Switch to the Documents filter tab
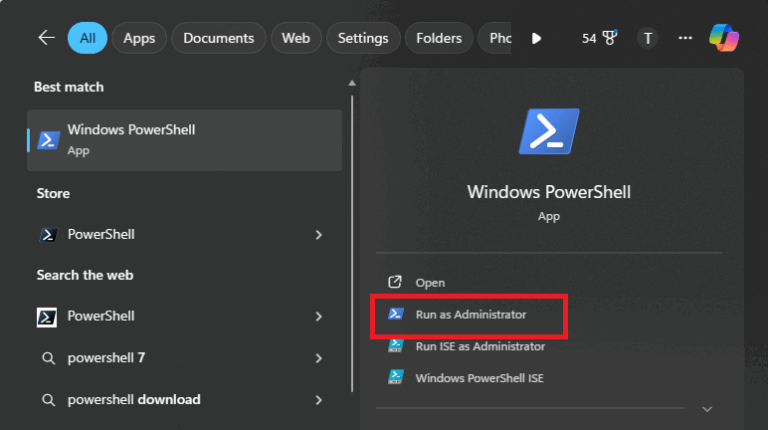The height and width of the screenshot is (430, 768). click(218, 38)
